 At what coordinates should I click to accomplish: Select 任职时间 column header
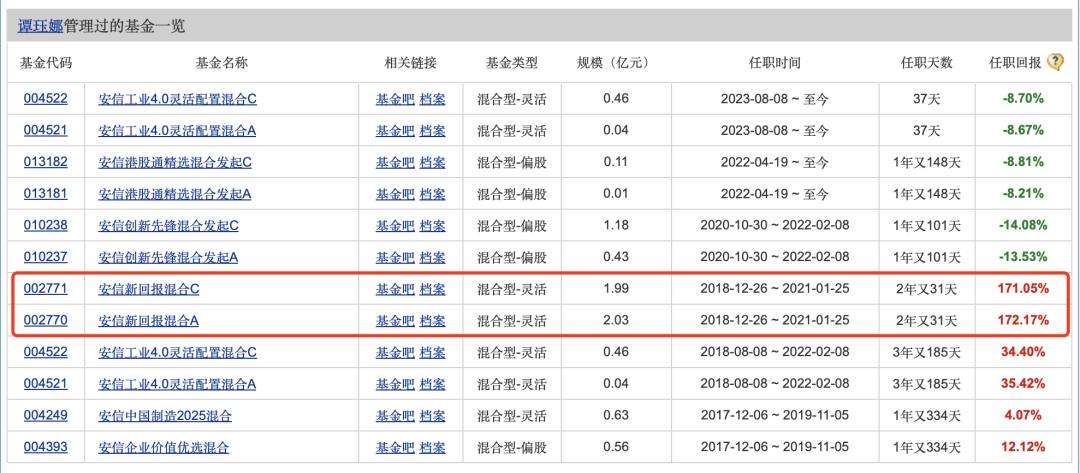[x=775, y=63]
